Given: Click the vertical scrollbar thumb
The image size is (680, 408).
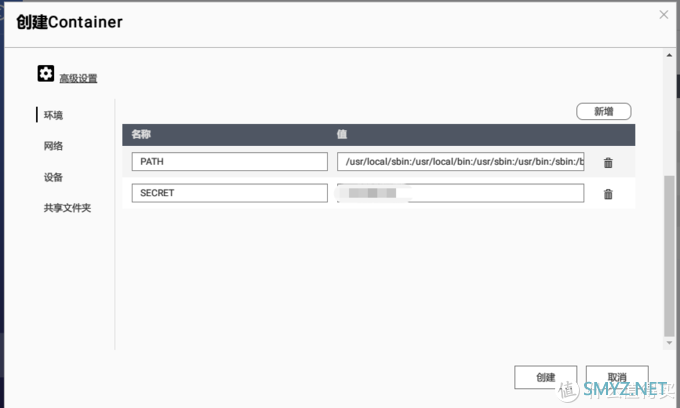Looking at the screenshot, I should (669, 256).
